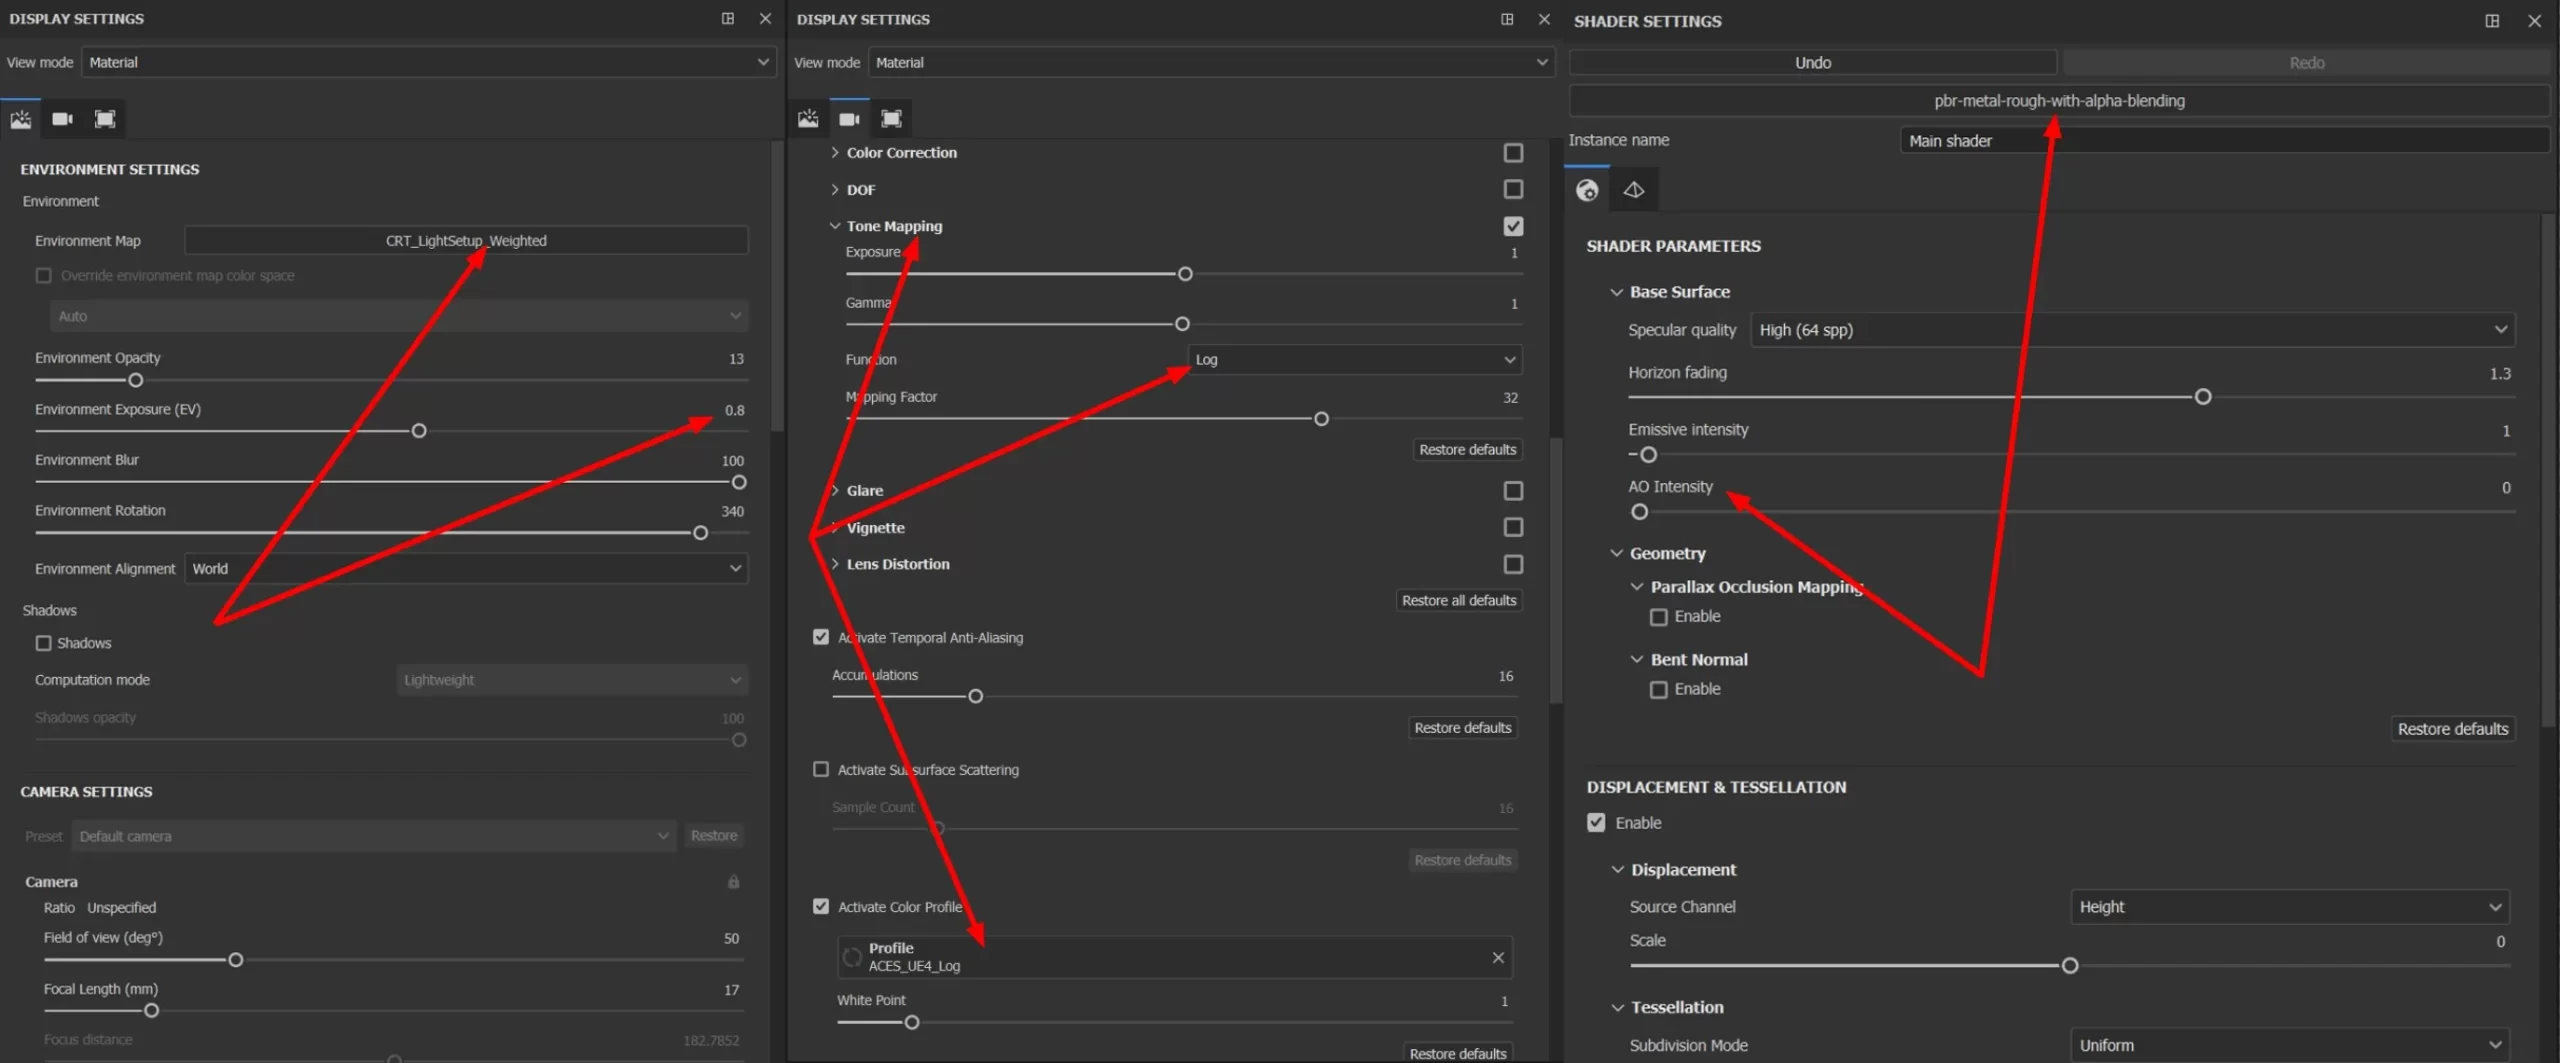
Task: Click Restore all defaults button
Action: pos(1459,600)
